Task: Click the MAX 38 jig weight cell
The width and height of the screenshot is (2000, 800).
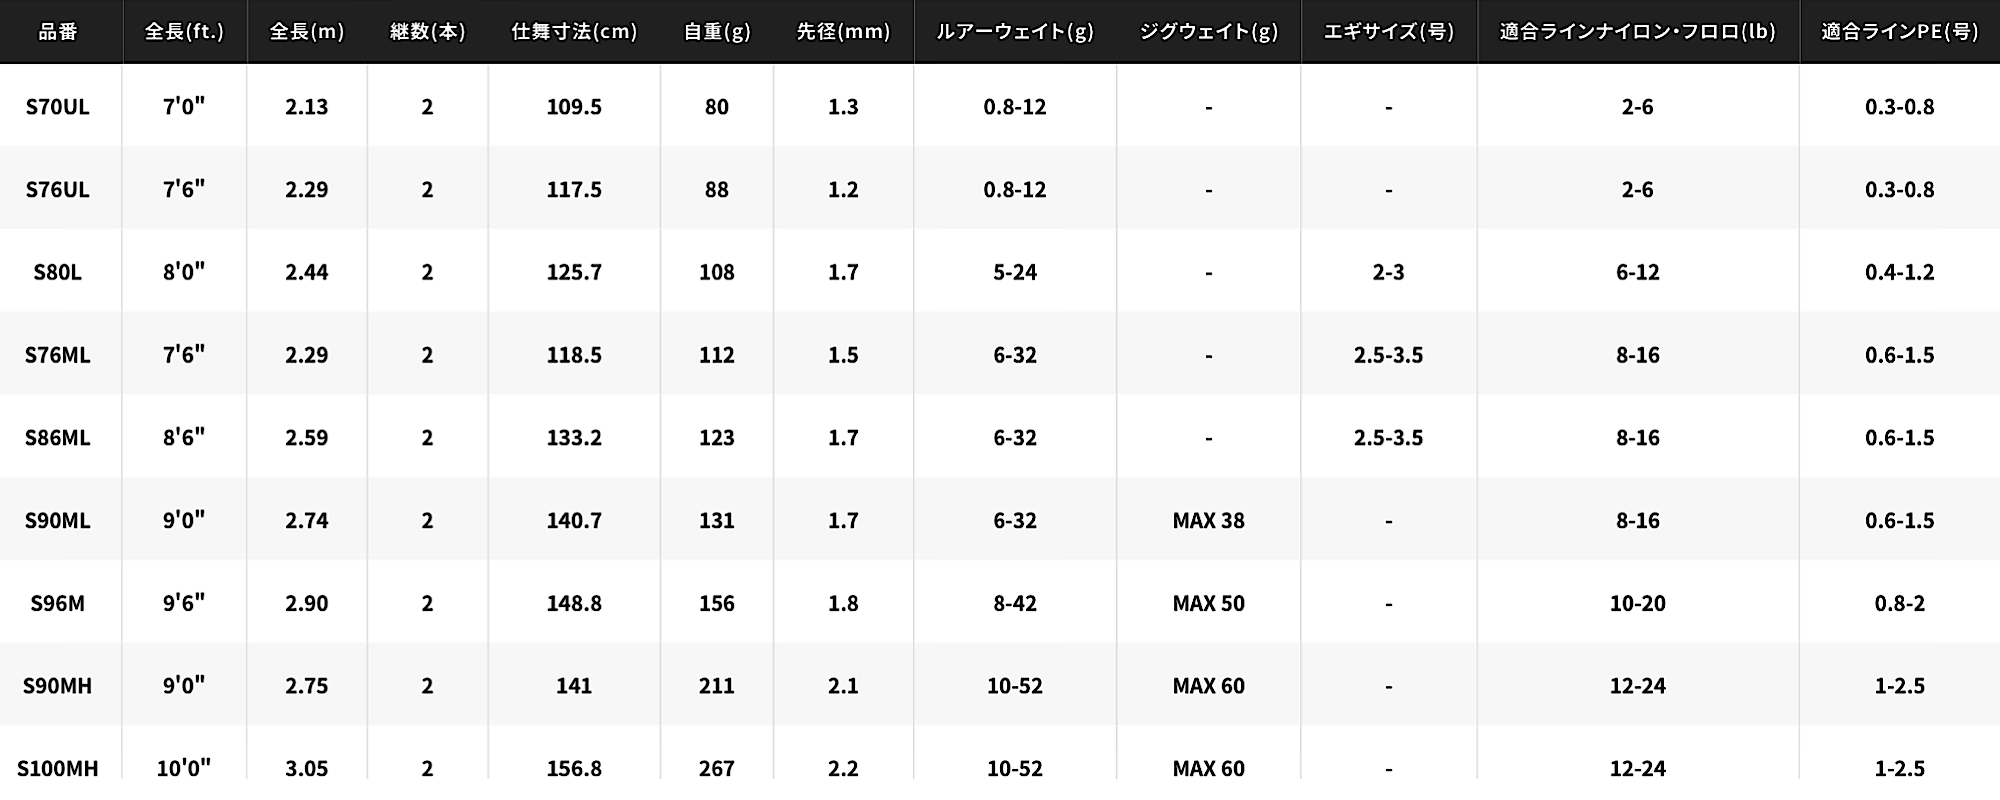Action: click(x=1209, y=521)
